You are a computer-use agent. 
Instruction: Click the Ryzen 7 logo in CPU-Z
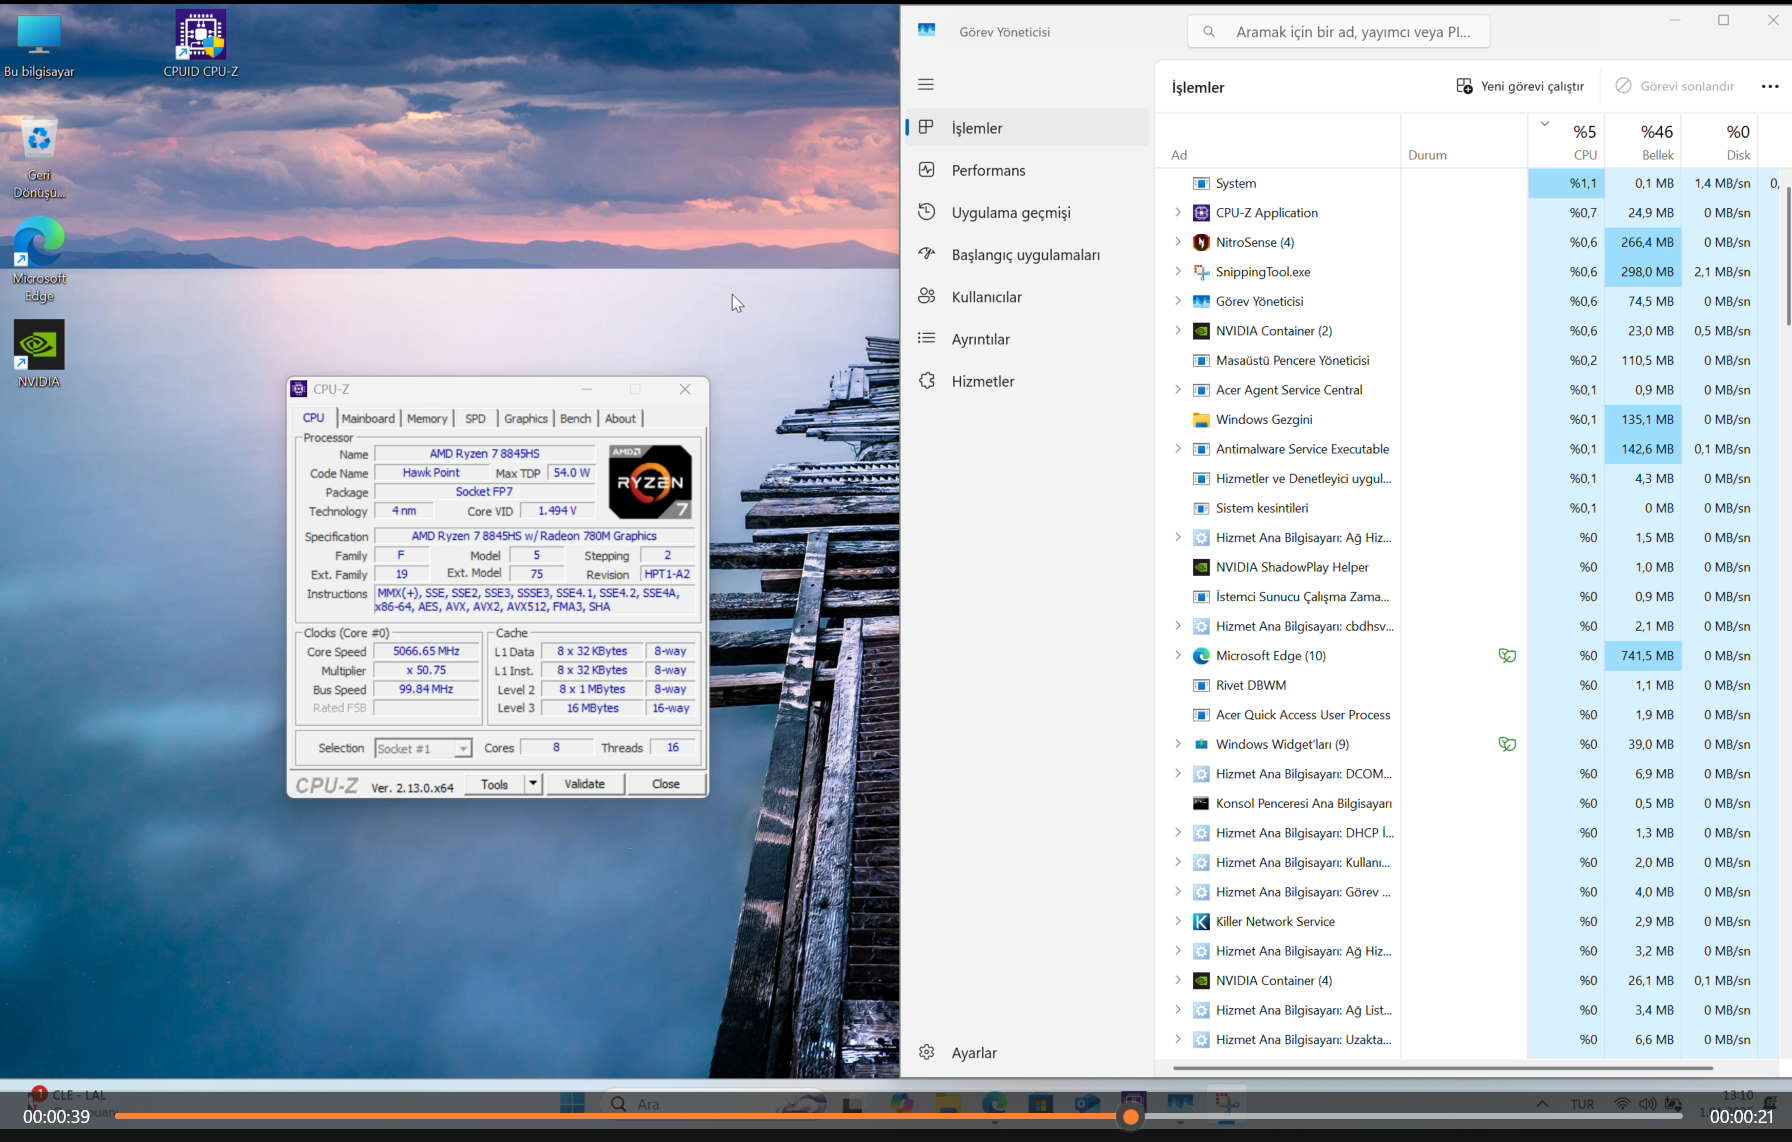click(x=650, y=482)
